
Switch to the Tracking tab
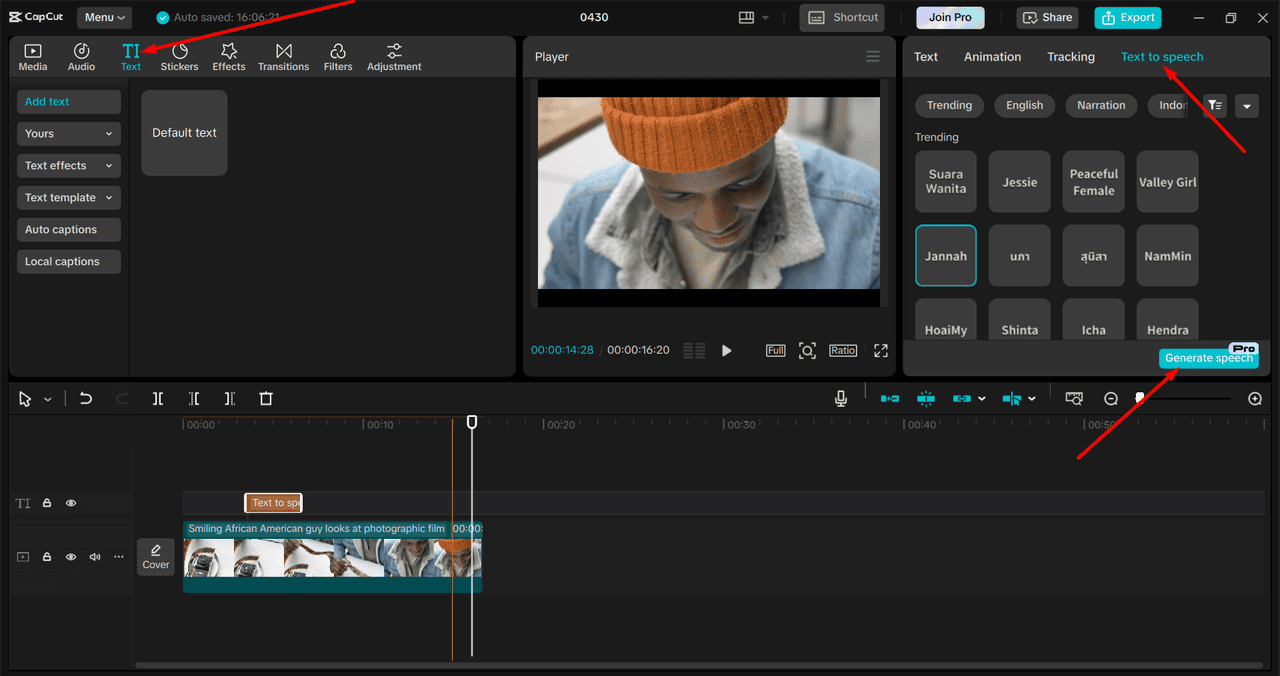coord(1070,57)
